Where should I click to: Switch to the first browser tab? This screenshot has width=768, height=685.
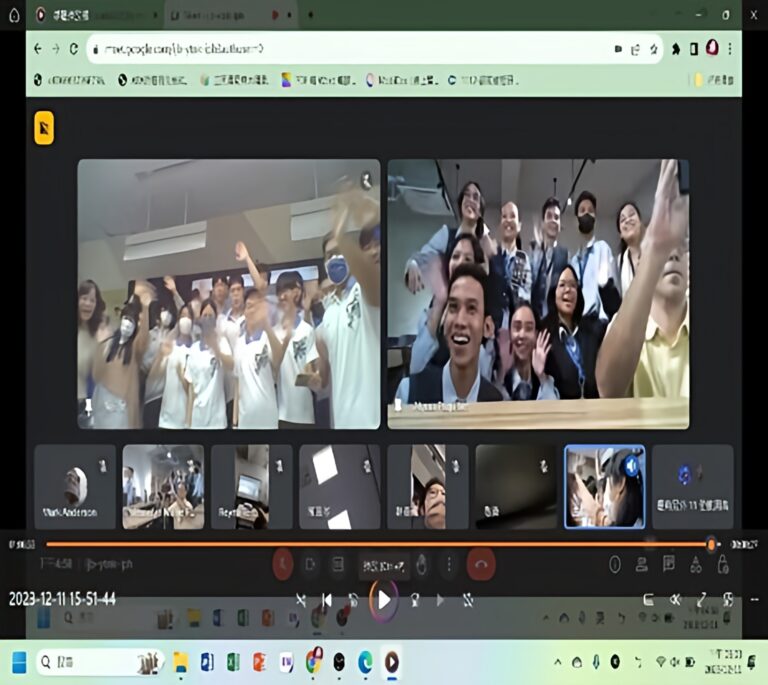click(96, 15)
